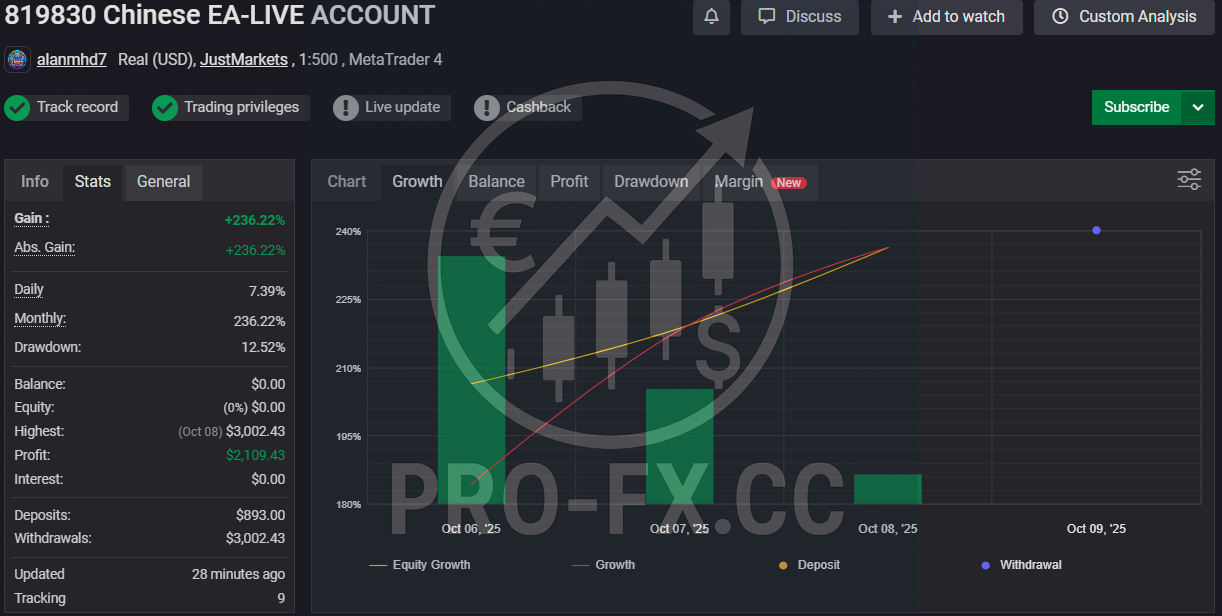The width and height of the screenshot is (1222, 616).
Task: Toggle Deposit legend marker visibility
Action: [x=784, y=565]
